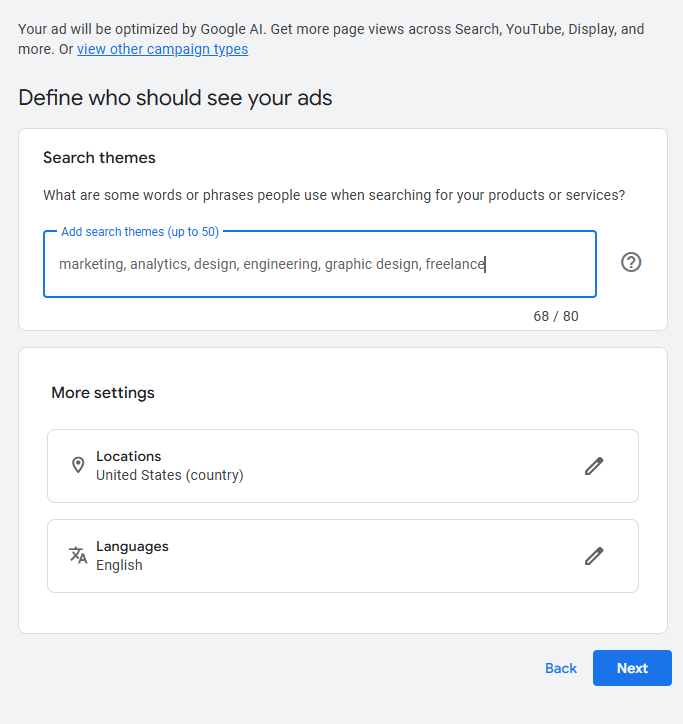683x724 pixels.
Task: Click the 'More settings' heading
Action: (103, 392)
